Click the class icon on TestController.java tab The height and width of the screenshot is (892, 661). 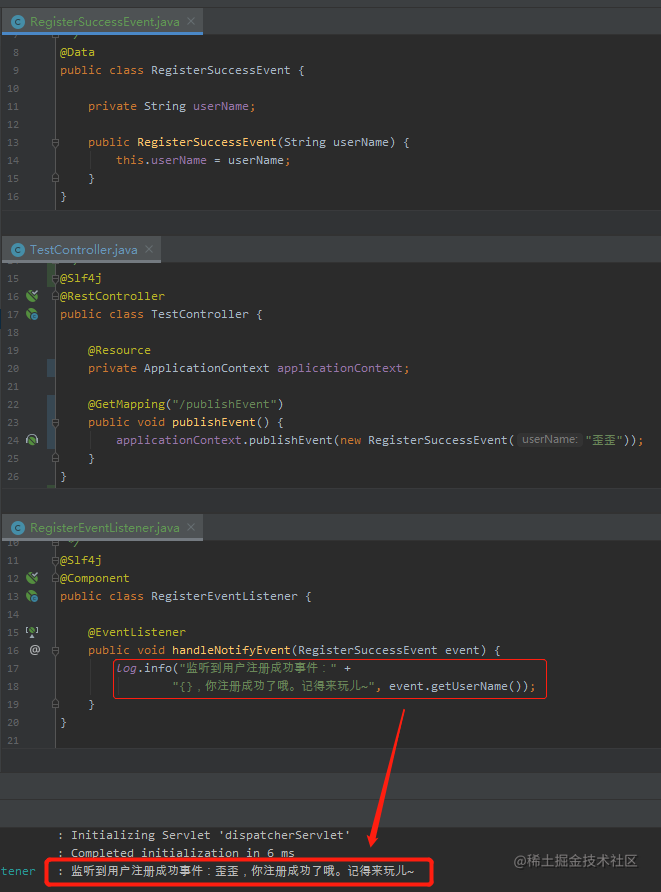point(18,250)
